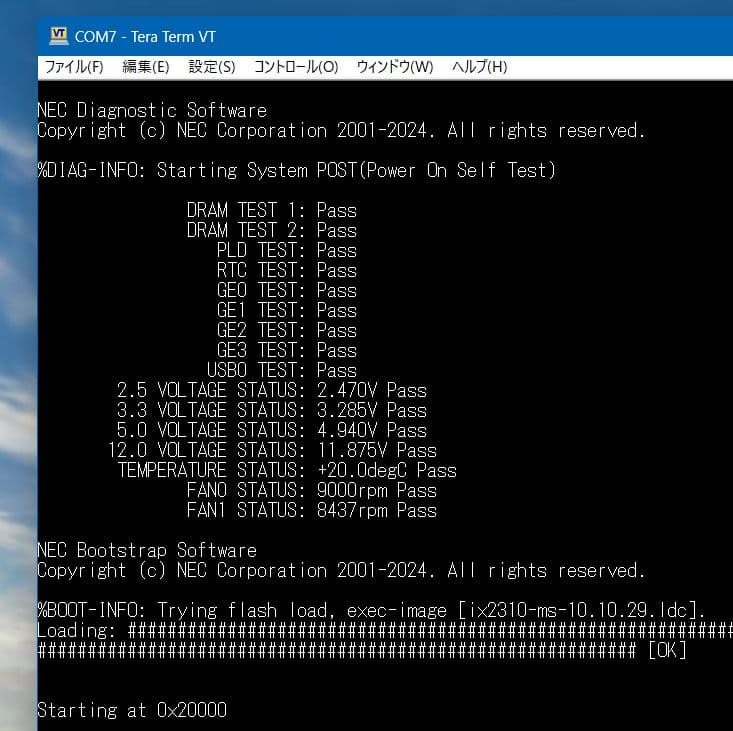Click the TEMPERATURE STATUS +20.0degC line

pos(287,470)
